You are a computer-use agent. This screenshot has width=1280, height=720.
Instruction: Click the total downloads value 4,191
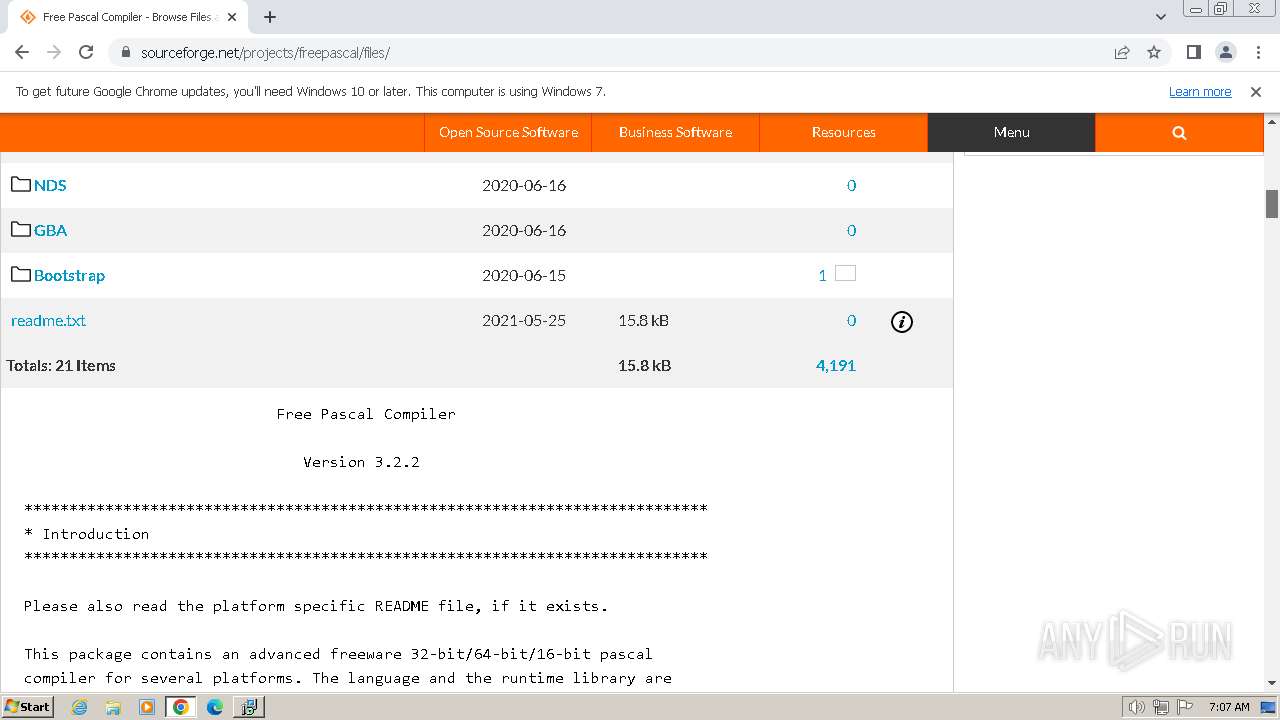tap(835, 365)
